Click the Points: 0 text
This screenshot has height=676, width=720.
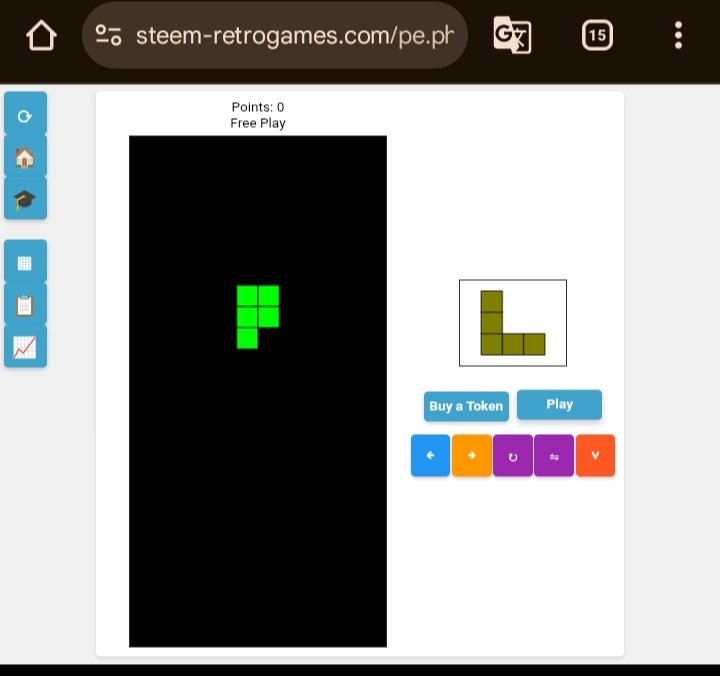click(x=258, y=107)
